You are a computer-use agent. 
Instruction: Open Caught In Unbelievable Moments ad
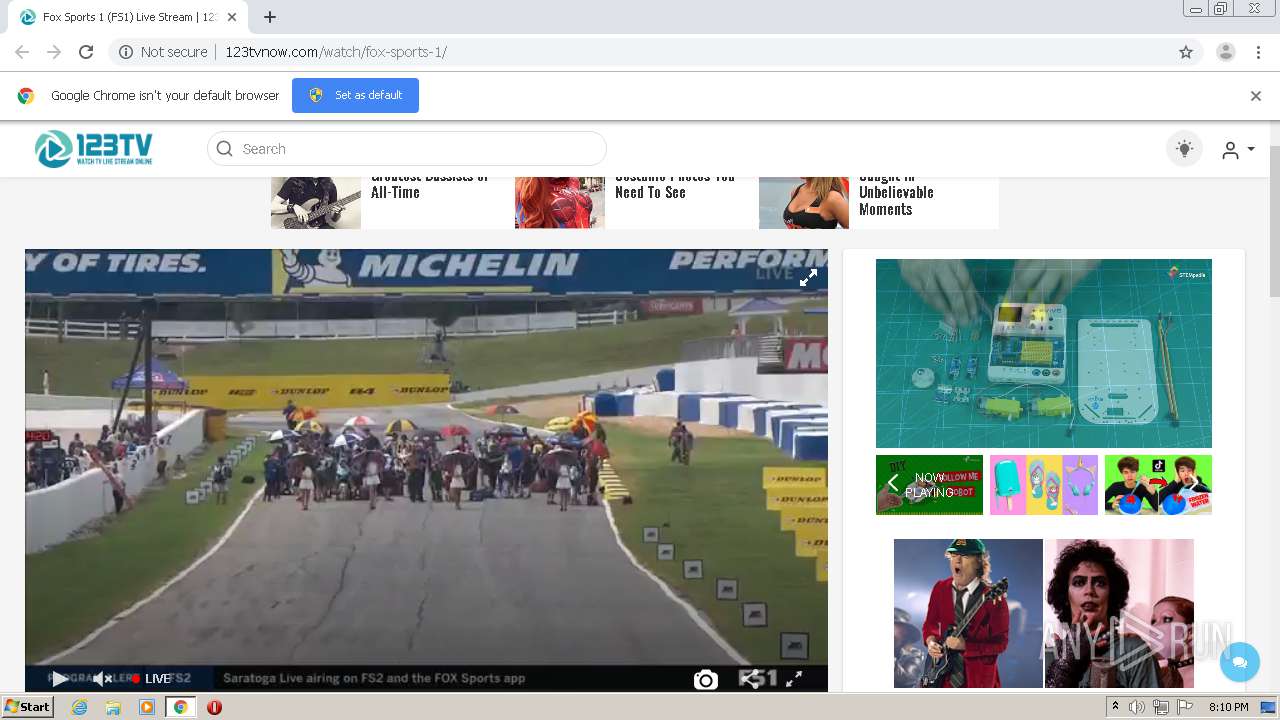click(896, 192)
